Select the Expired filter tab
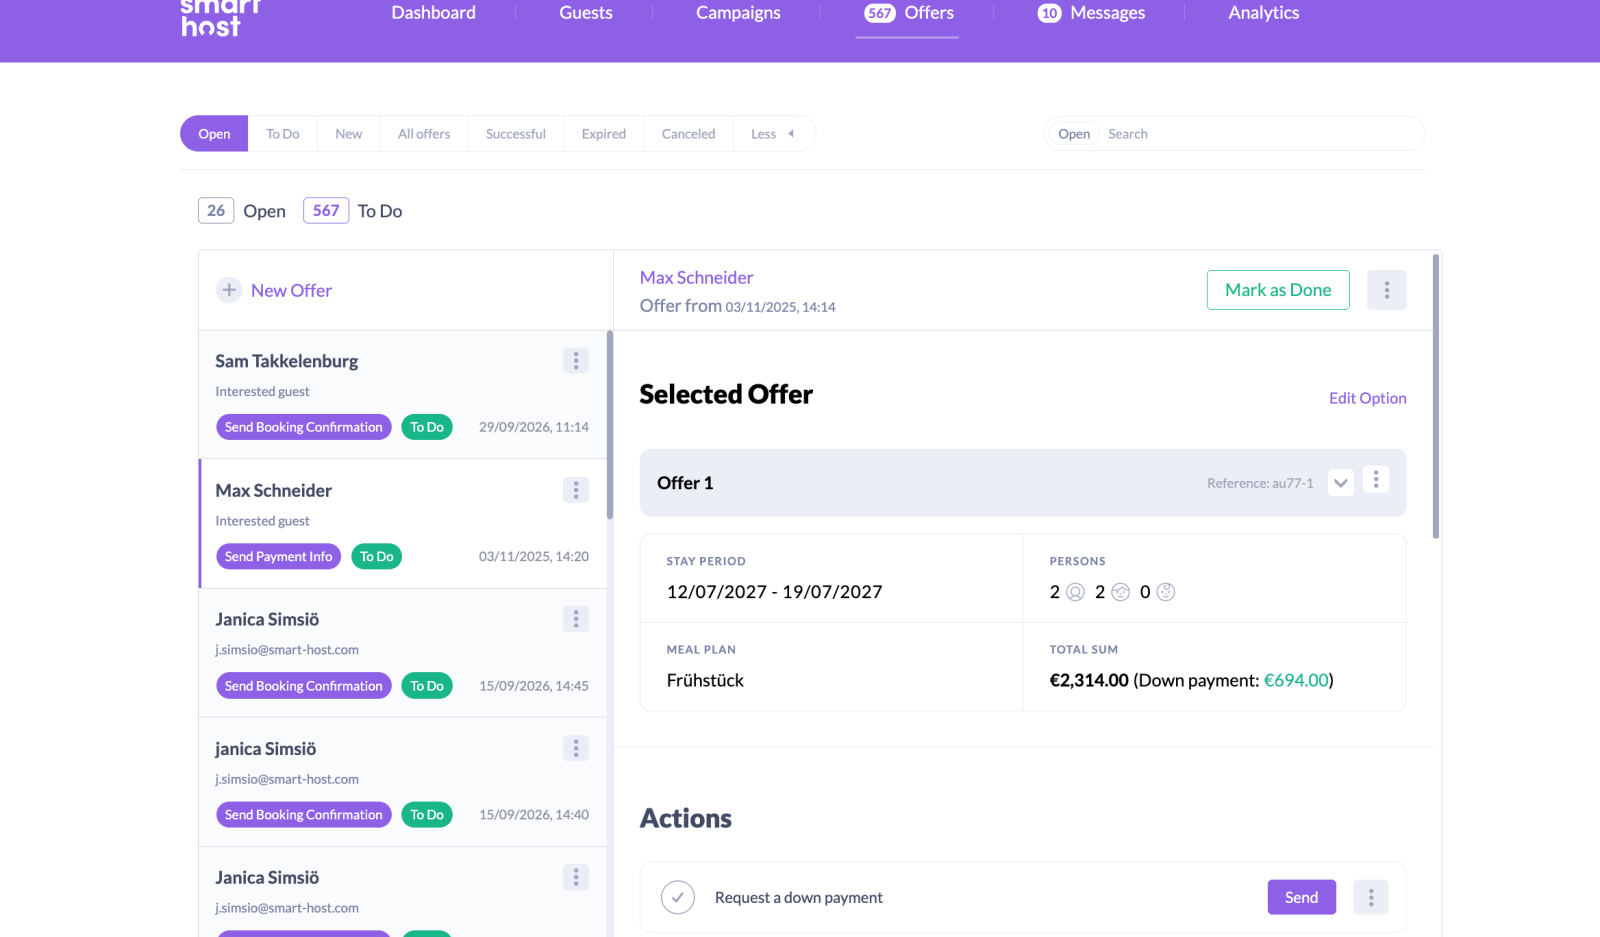The width and height of the screenshot is (1600, 937). (604, 134)
